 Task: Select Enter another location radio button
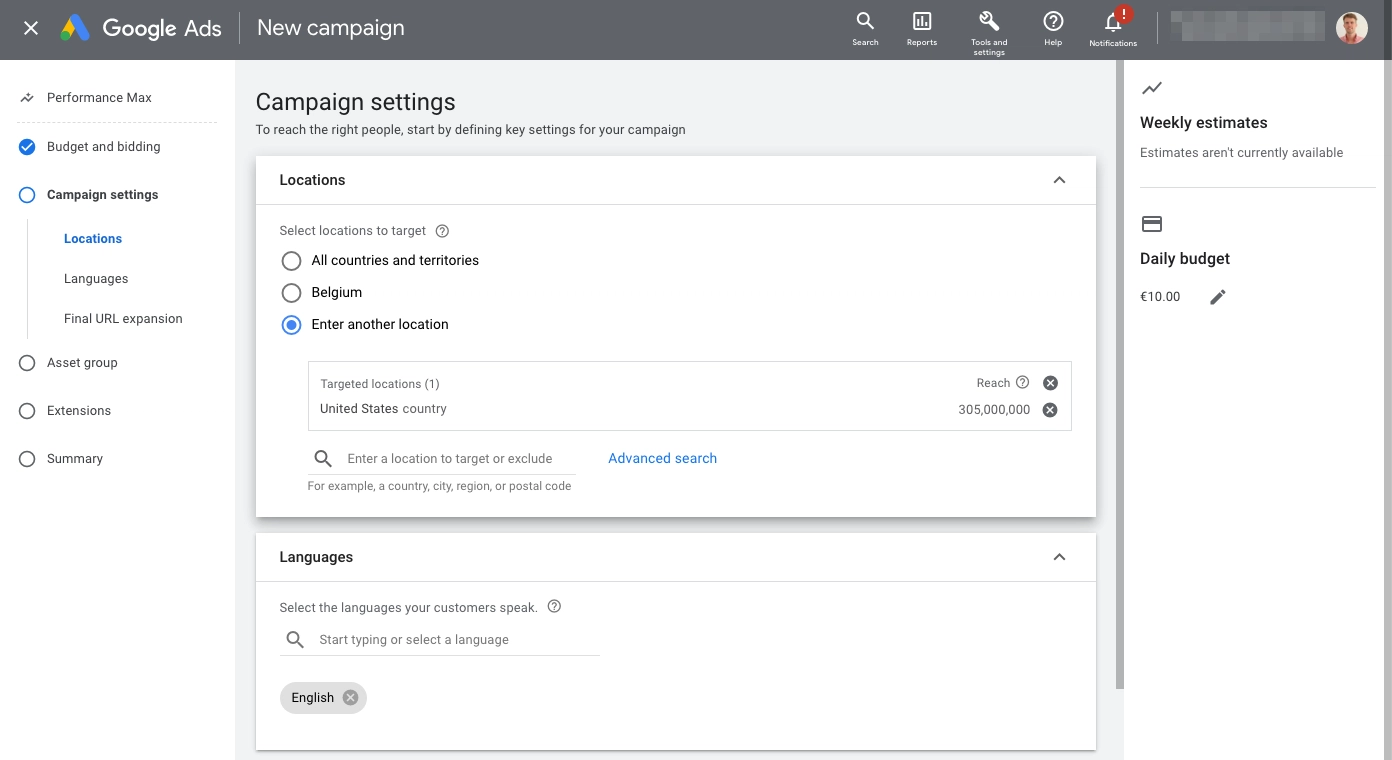(x=291, y=325)
